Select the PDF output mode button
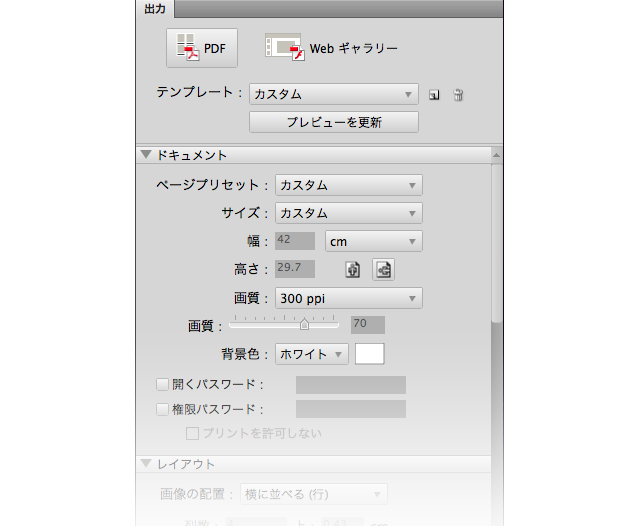Image resolution: width=640 pixels, height=526 pixels. [x=202, y=48]
